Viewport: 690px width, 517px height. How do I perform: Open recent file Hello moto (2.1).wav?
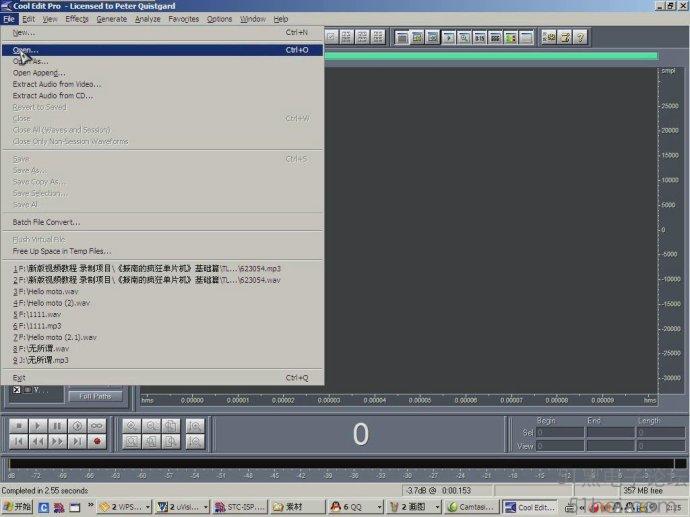point(162,337)
